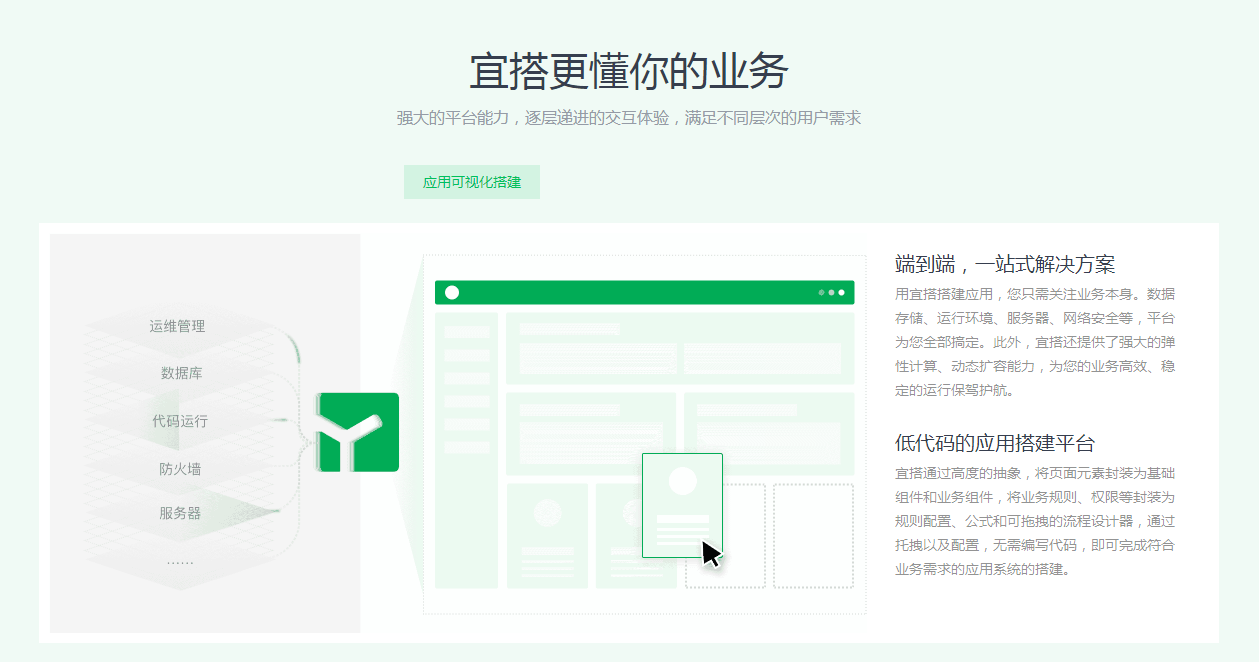Viewport: 1259px width, 662px height.
Task: Click the 服务器 layer label
Action: [x=180, y=513]
